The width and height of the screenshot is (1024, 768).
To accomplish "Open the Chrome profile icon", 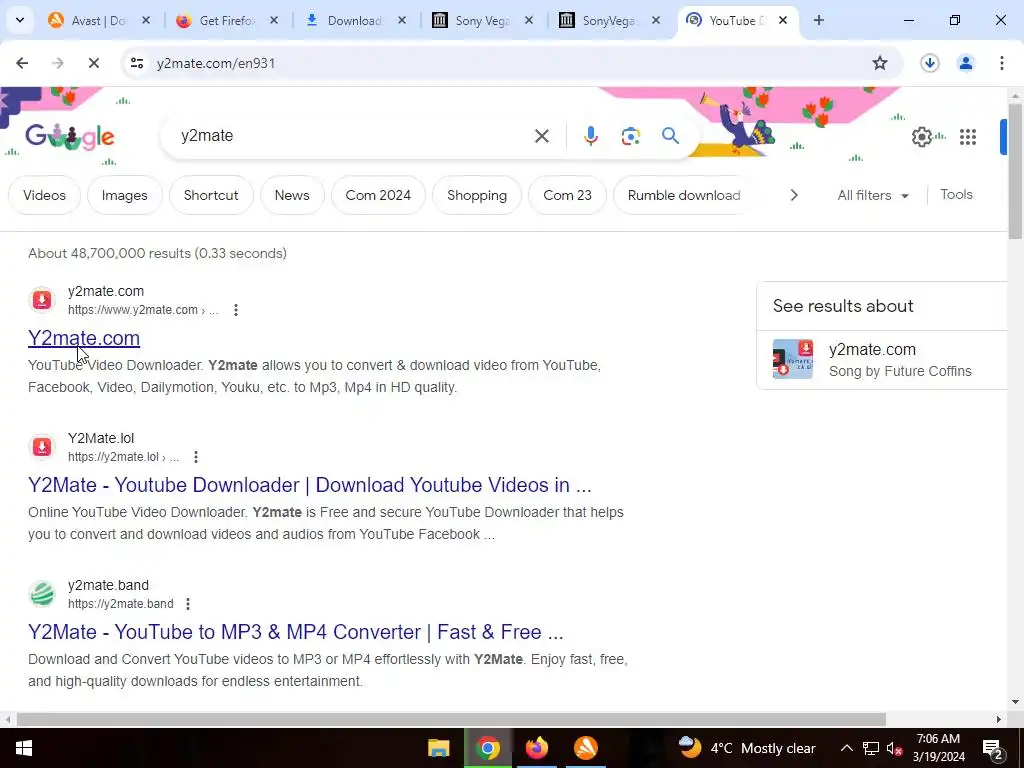I will click(965, 63).
